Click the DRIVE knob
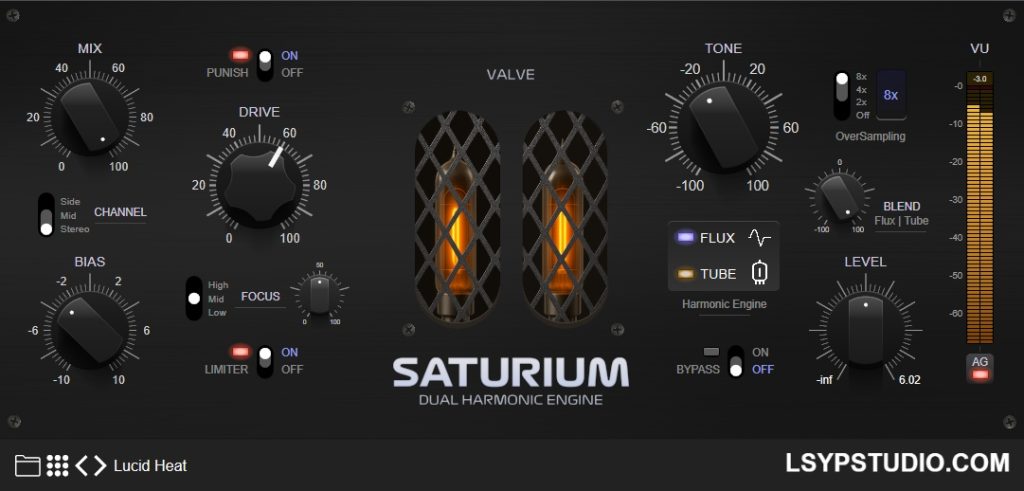Image resolution: width=1024 pixels, height=491 pixels. pyautogui.click(x=259, y=185)
